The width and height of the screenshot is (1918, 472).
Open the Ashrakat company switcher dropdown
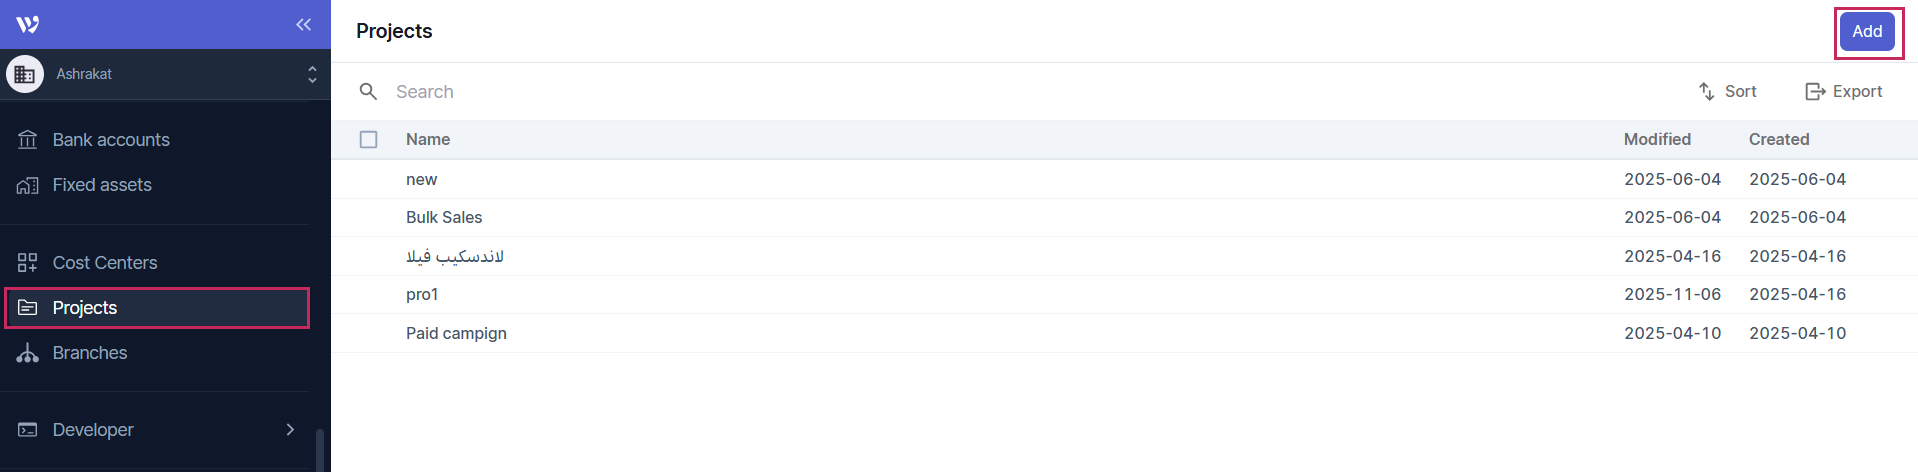pos(312,74)
